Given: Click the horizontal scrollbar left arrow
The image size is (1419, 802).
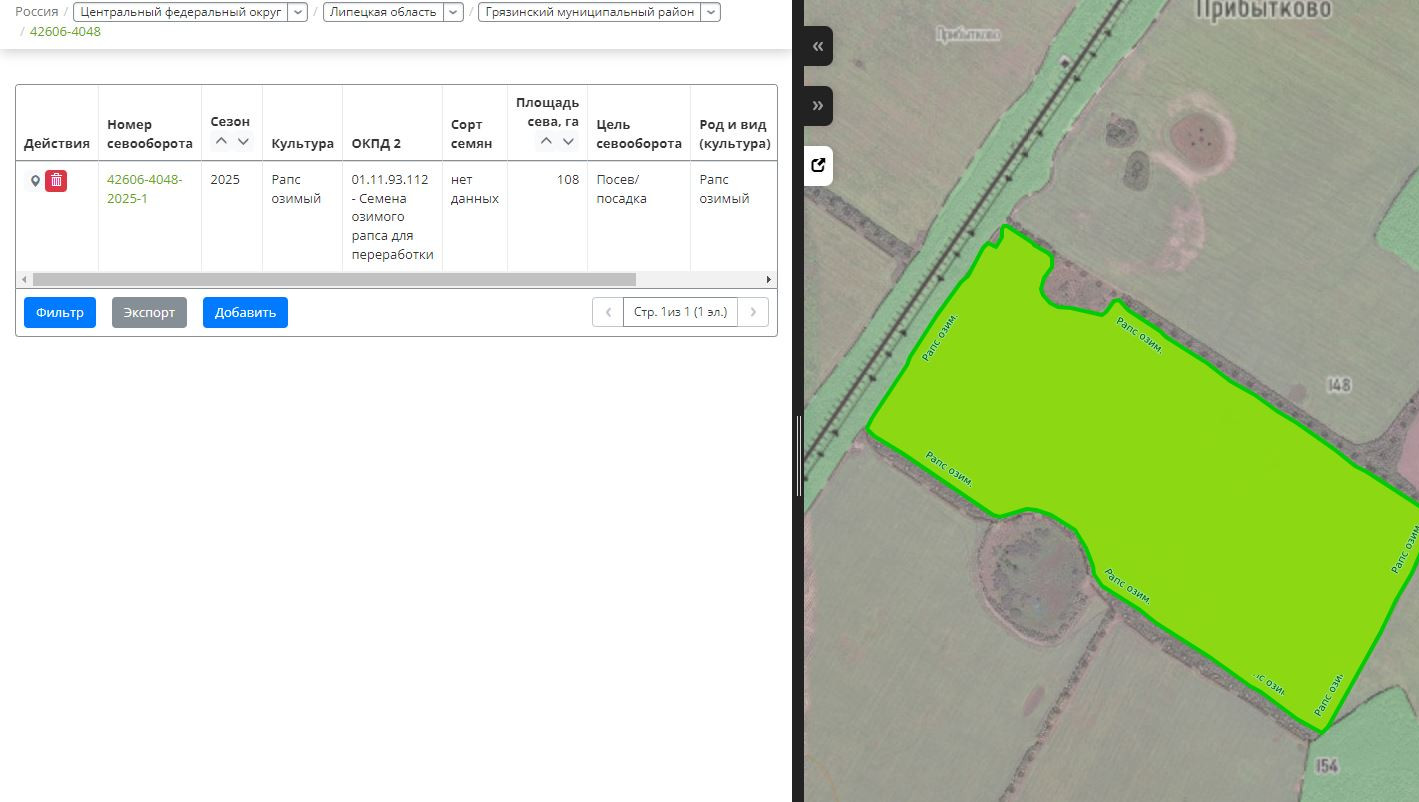Looking at the screenshot, I should [24, 279].
